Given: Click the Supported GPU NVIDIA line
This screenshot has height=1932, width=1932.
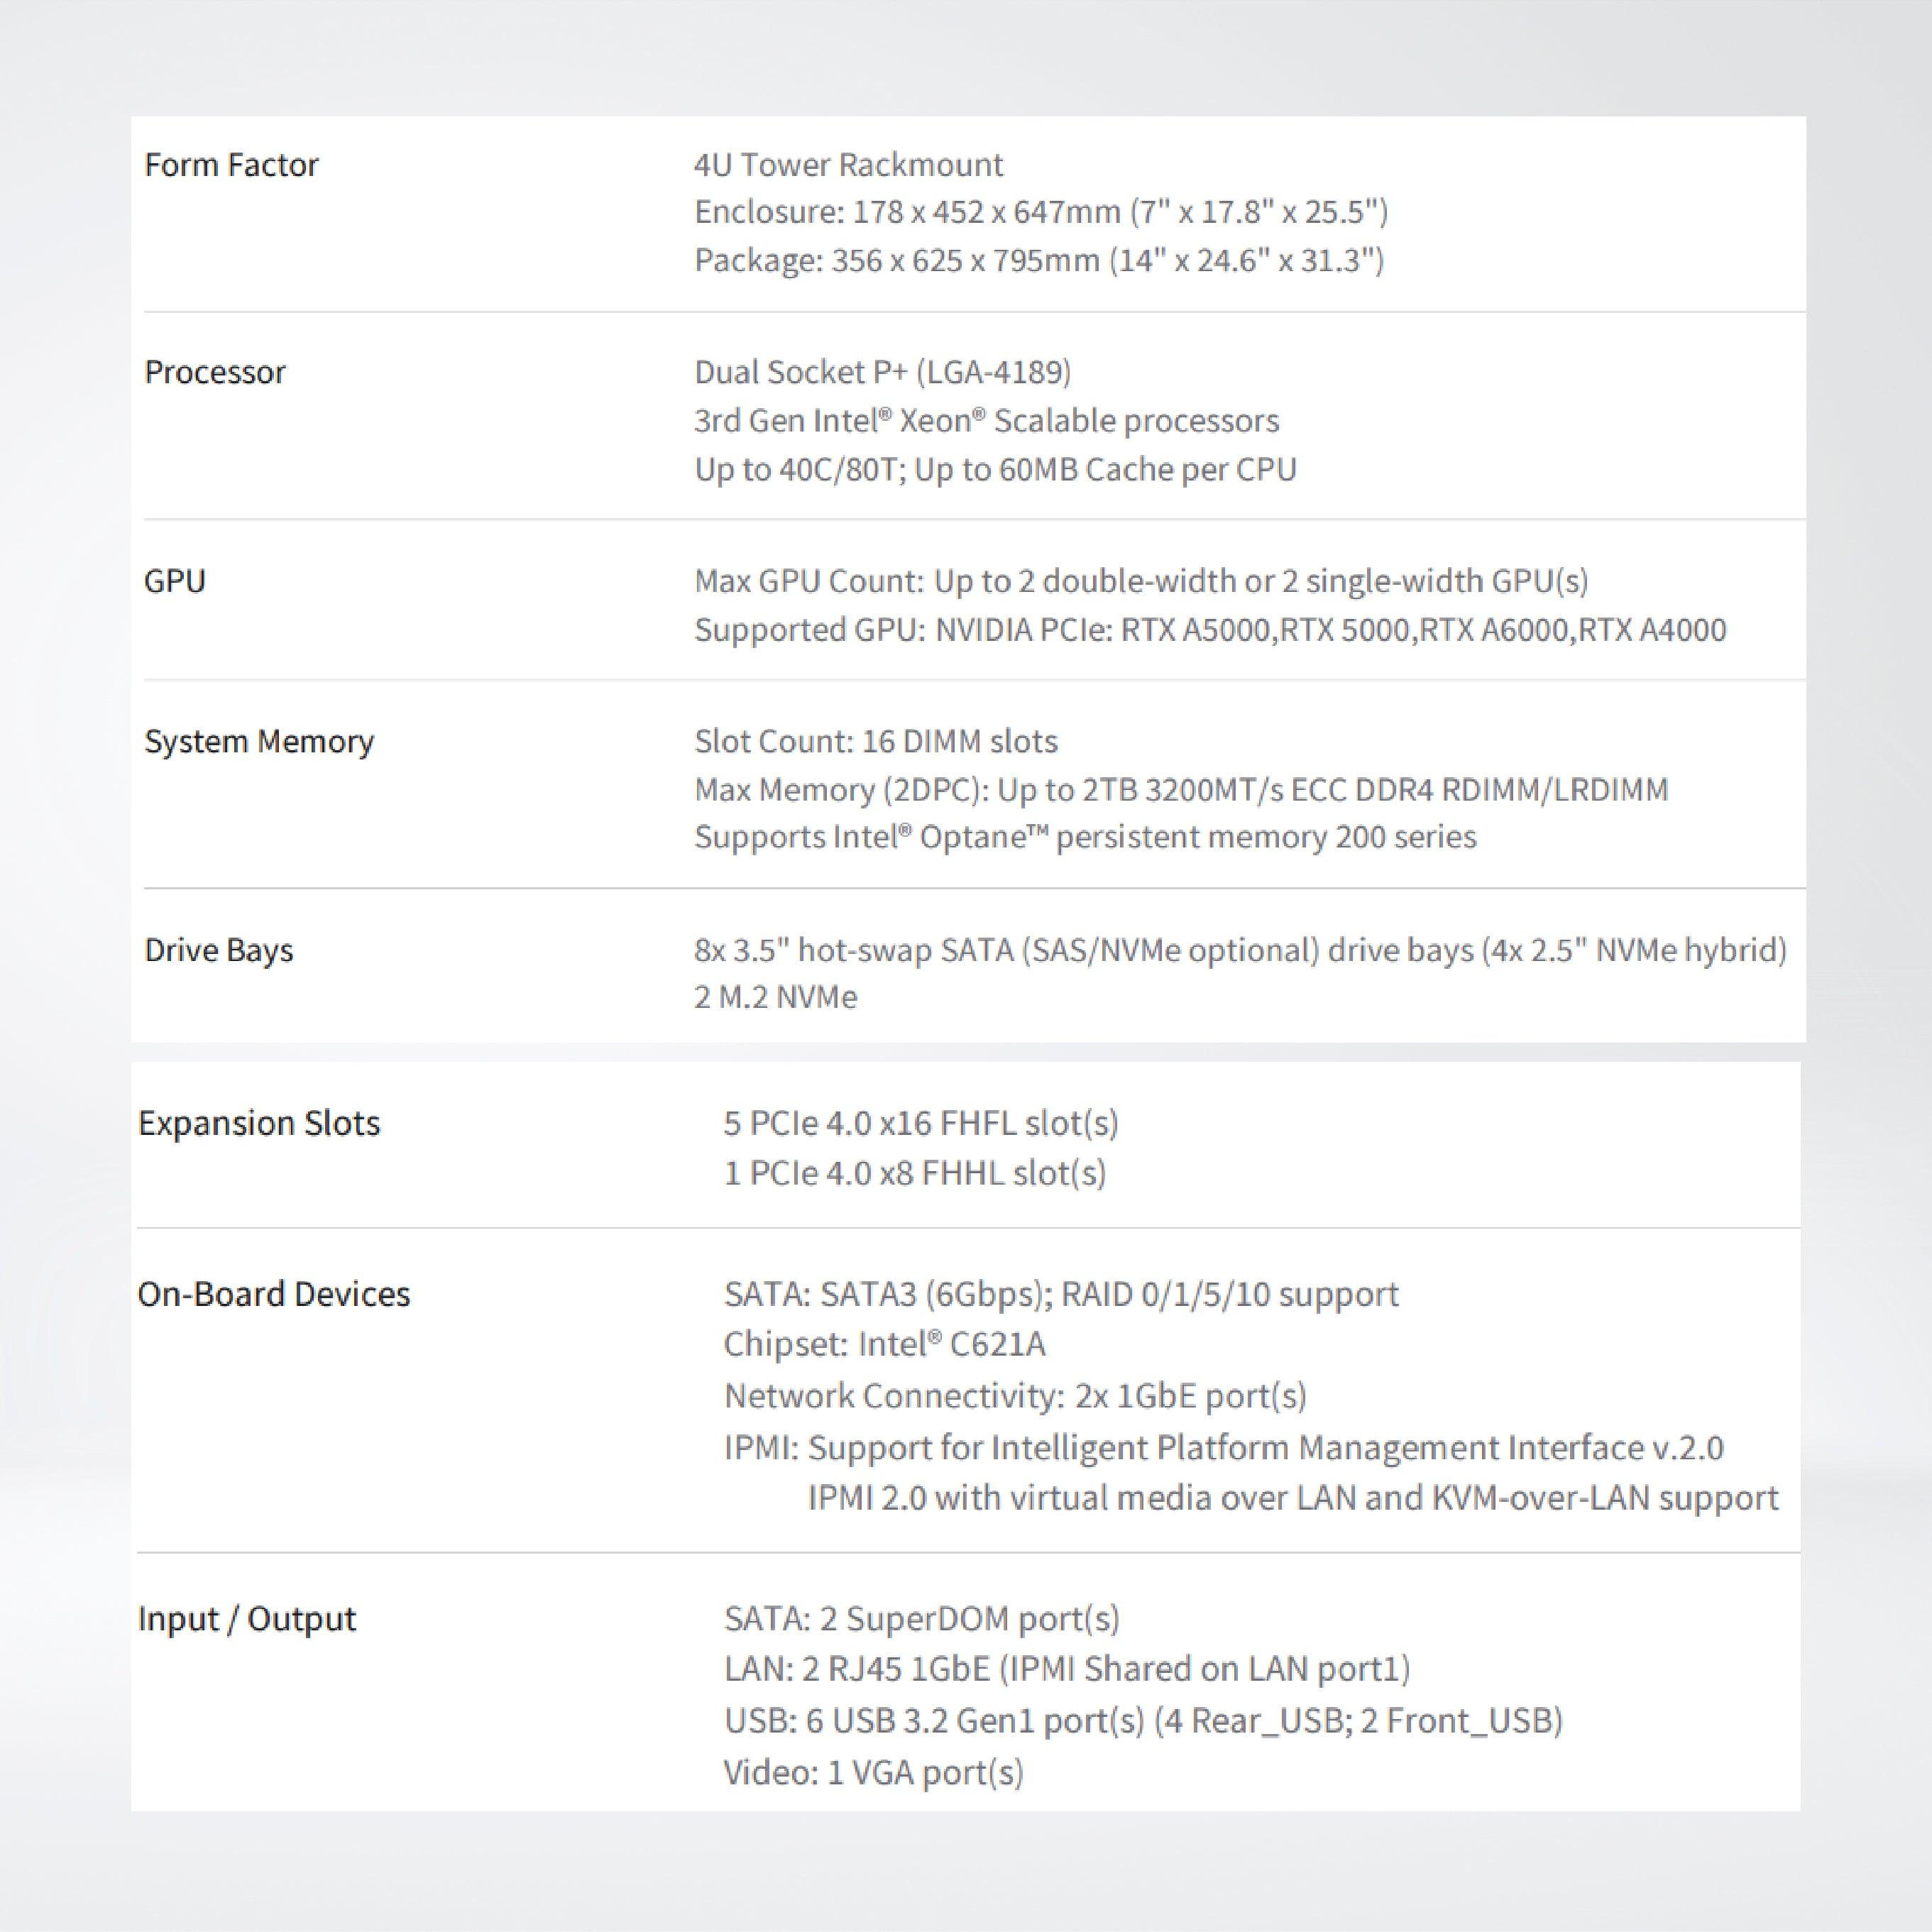Looking at the screenshot, I should click(x=1210, y=630).
